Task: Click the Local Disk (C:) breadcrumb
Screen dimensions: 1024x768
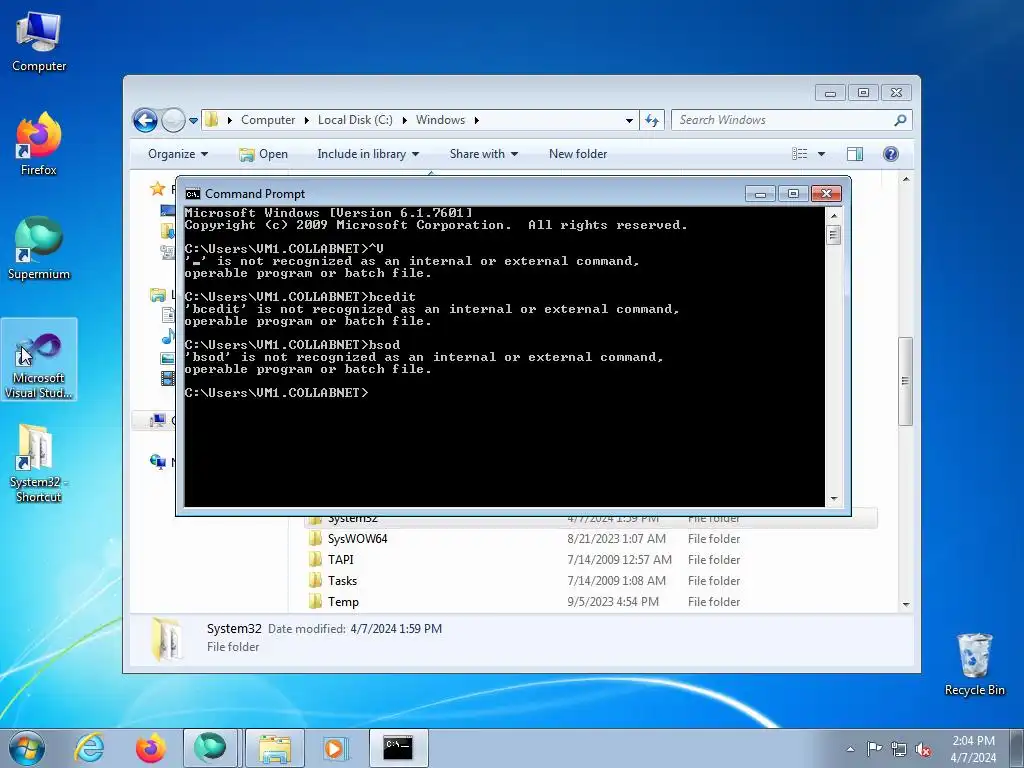Action: (x=355, y=120)
